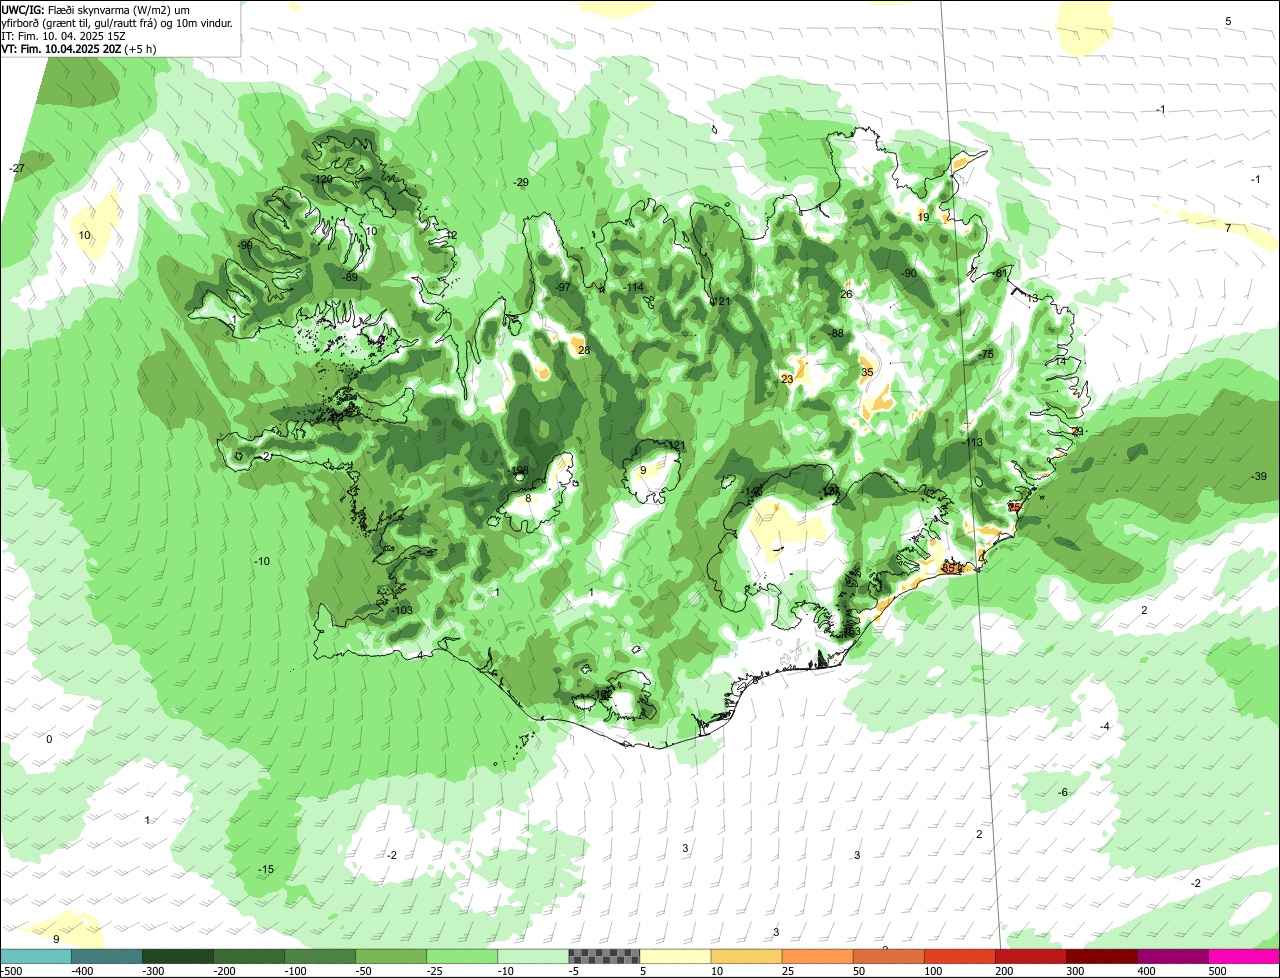Image resolution: width=1280 pixels, height=978 pixels.
Task: Choose the 200 to 300 red legend swatch
Action: (x=1030, y=956)
